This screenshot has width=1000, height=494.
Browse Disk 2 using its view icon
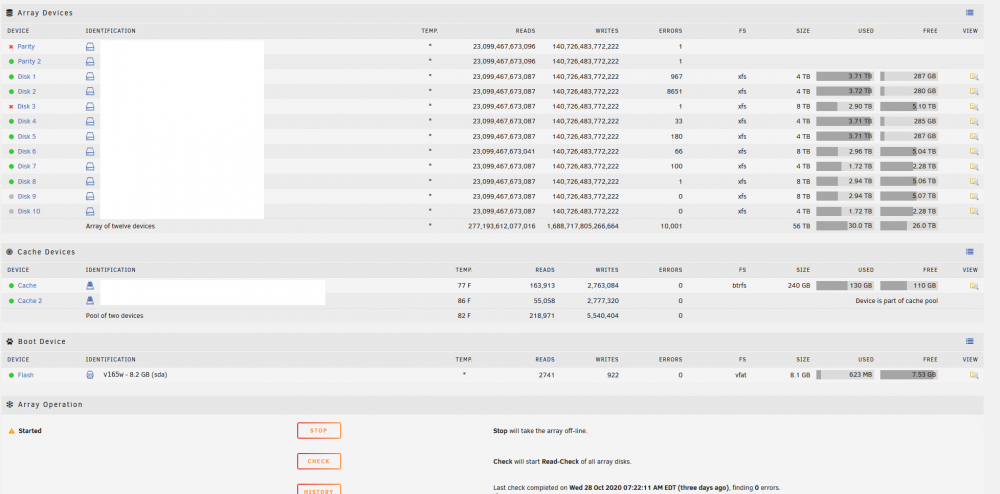click(x=974, y=92)
